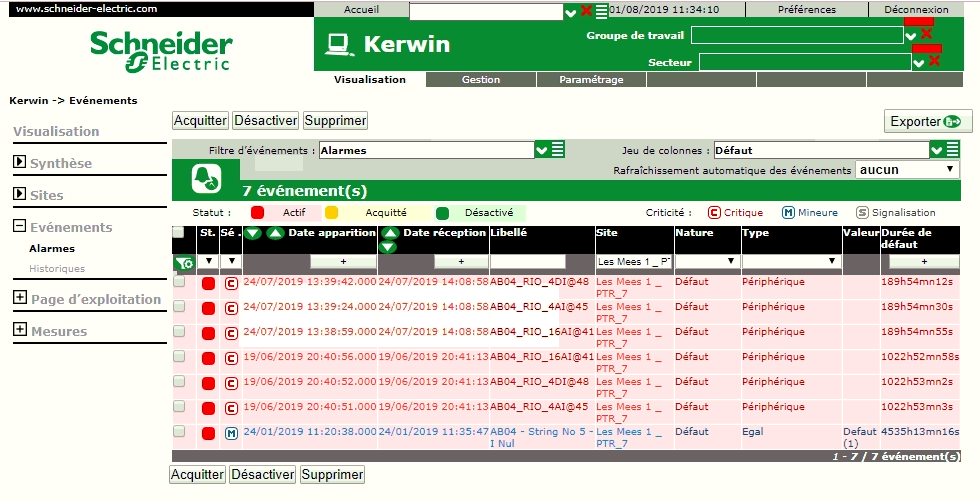Click the table filter funnel icon
Viewport: 980px width, 501px height.
tap(184, 263)
